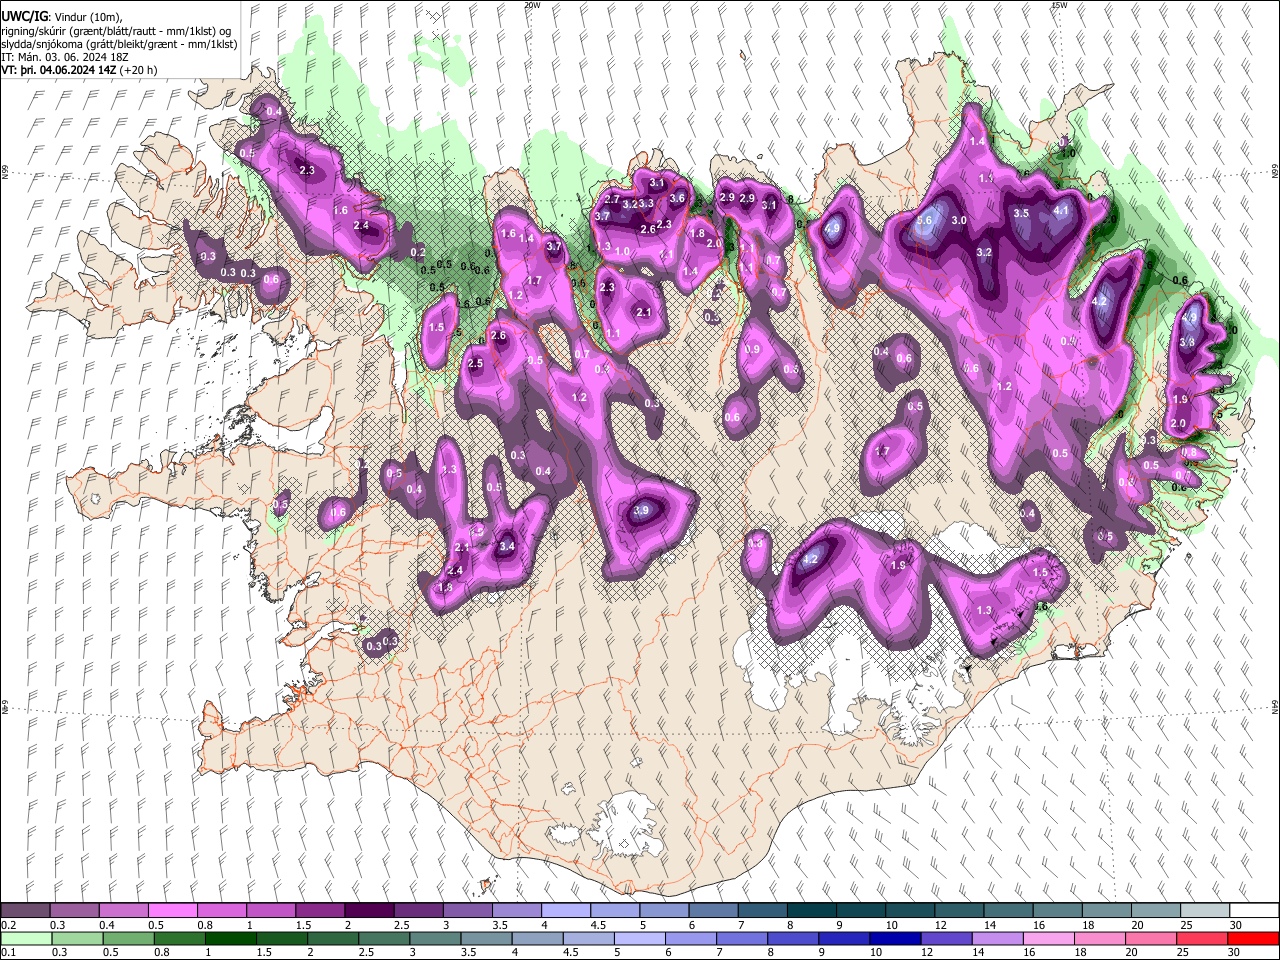
Task: Click the "VT: Þri. 04.06.2024 14Z (+20 h)" line
Action: click(x=79, y=70)
